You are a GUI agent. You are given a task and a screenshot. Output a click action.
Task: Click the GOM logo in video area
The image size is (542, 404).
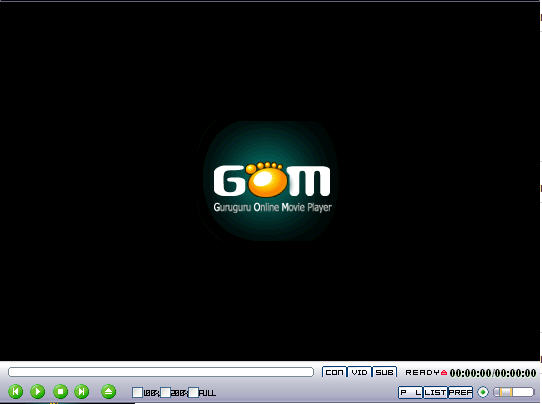272,187
